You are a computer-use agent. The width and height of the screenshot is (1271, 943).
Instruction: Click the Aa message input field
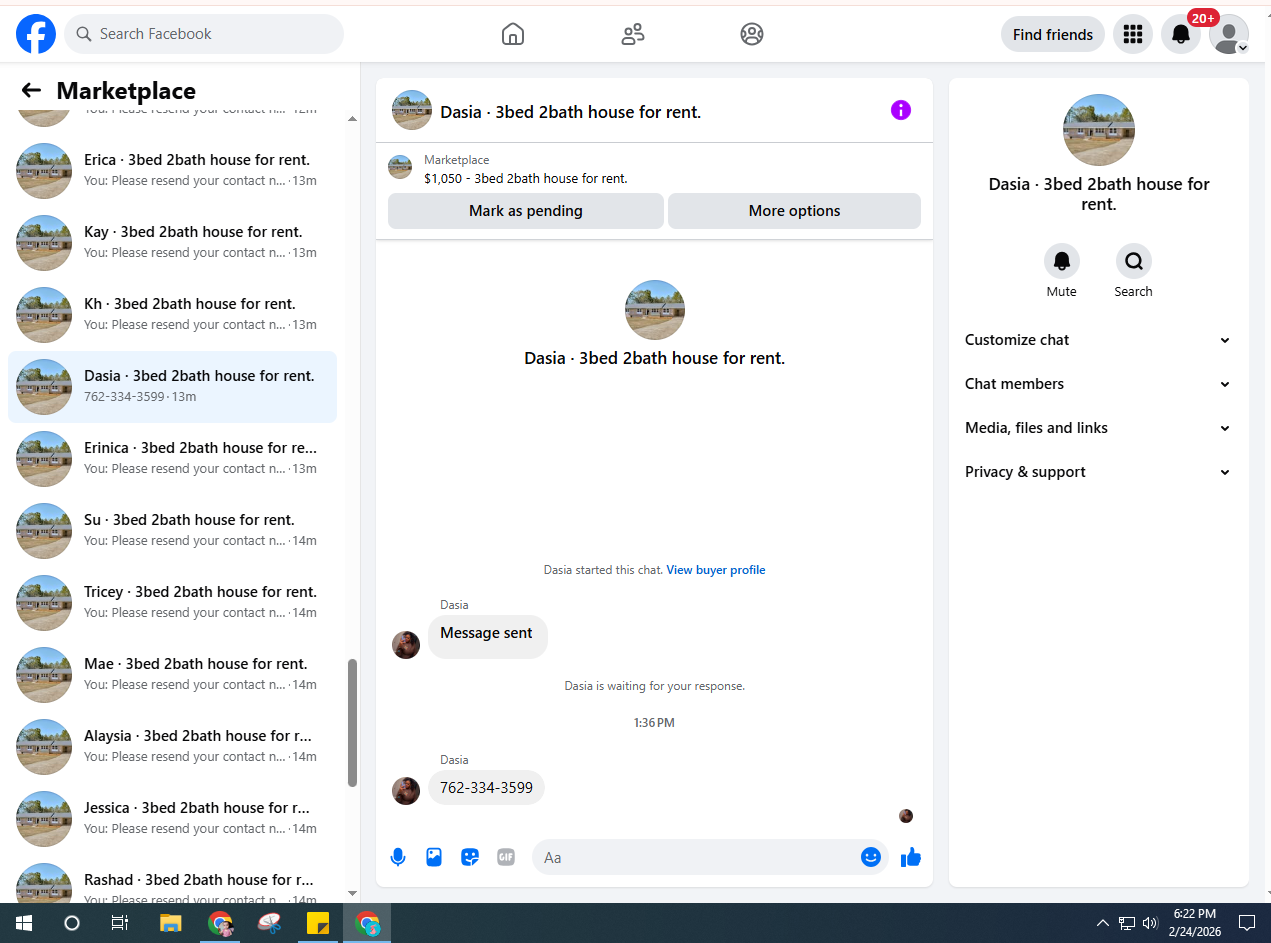click(710, 857)
